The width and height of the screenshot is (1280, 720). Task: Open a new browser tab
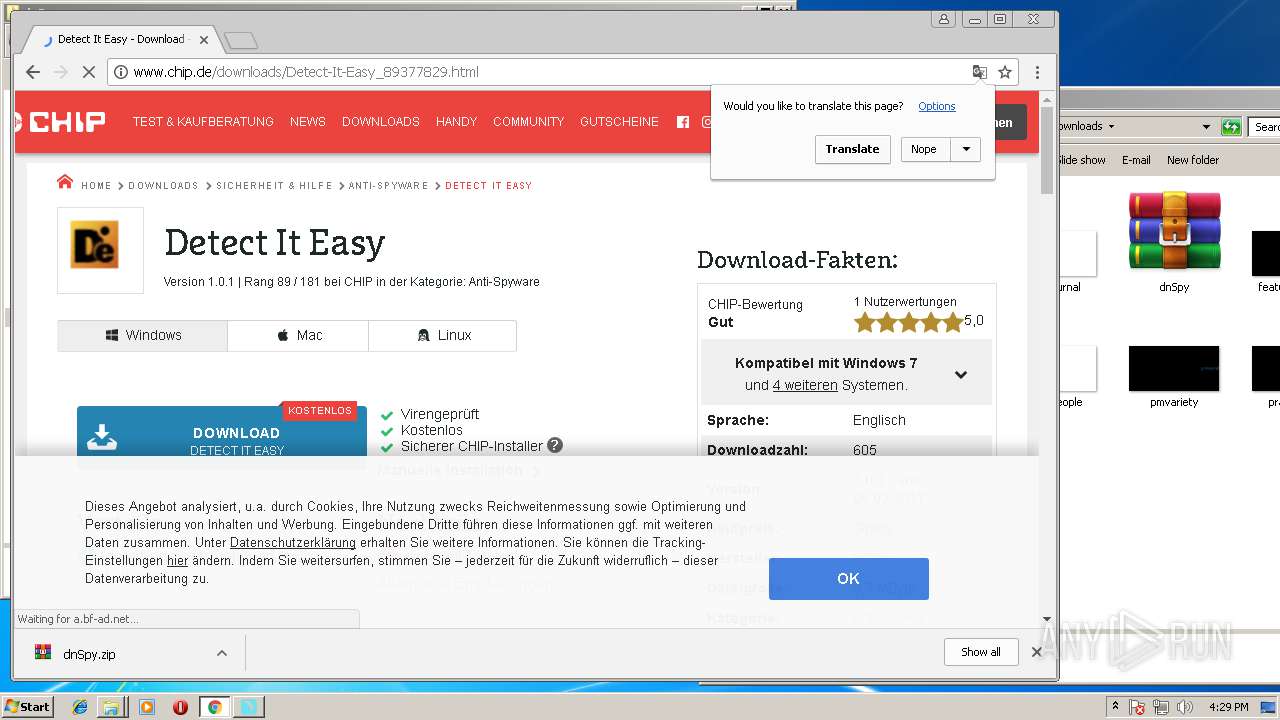click(x=240, y=40)
